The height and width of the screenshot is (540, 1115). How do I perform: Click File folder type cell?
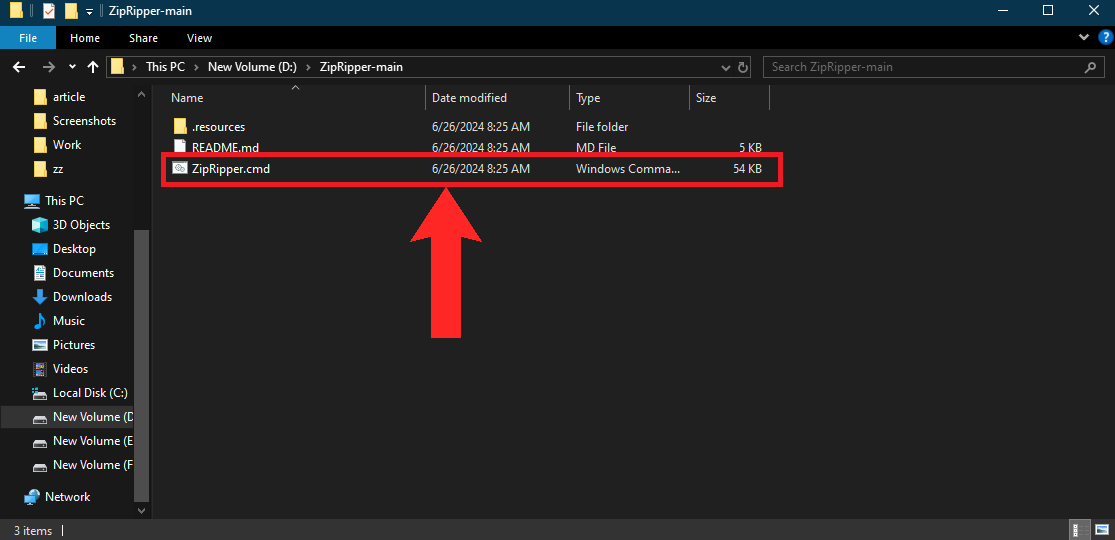point(602,127)
